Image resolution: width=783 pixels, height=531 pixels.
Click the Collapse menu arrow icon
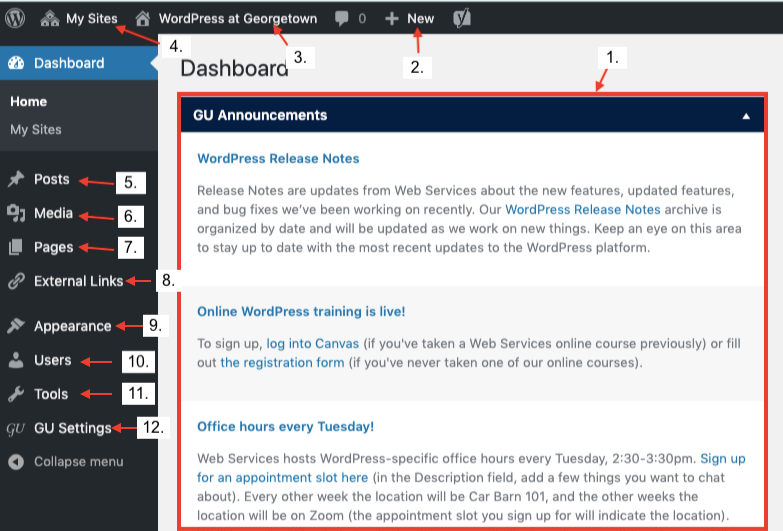pyautogui.click(x=16, y=462)
